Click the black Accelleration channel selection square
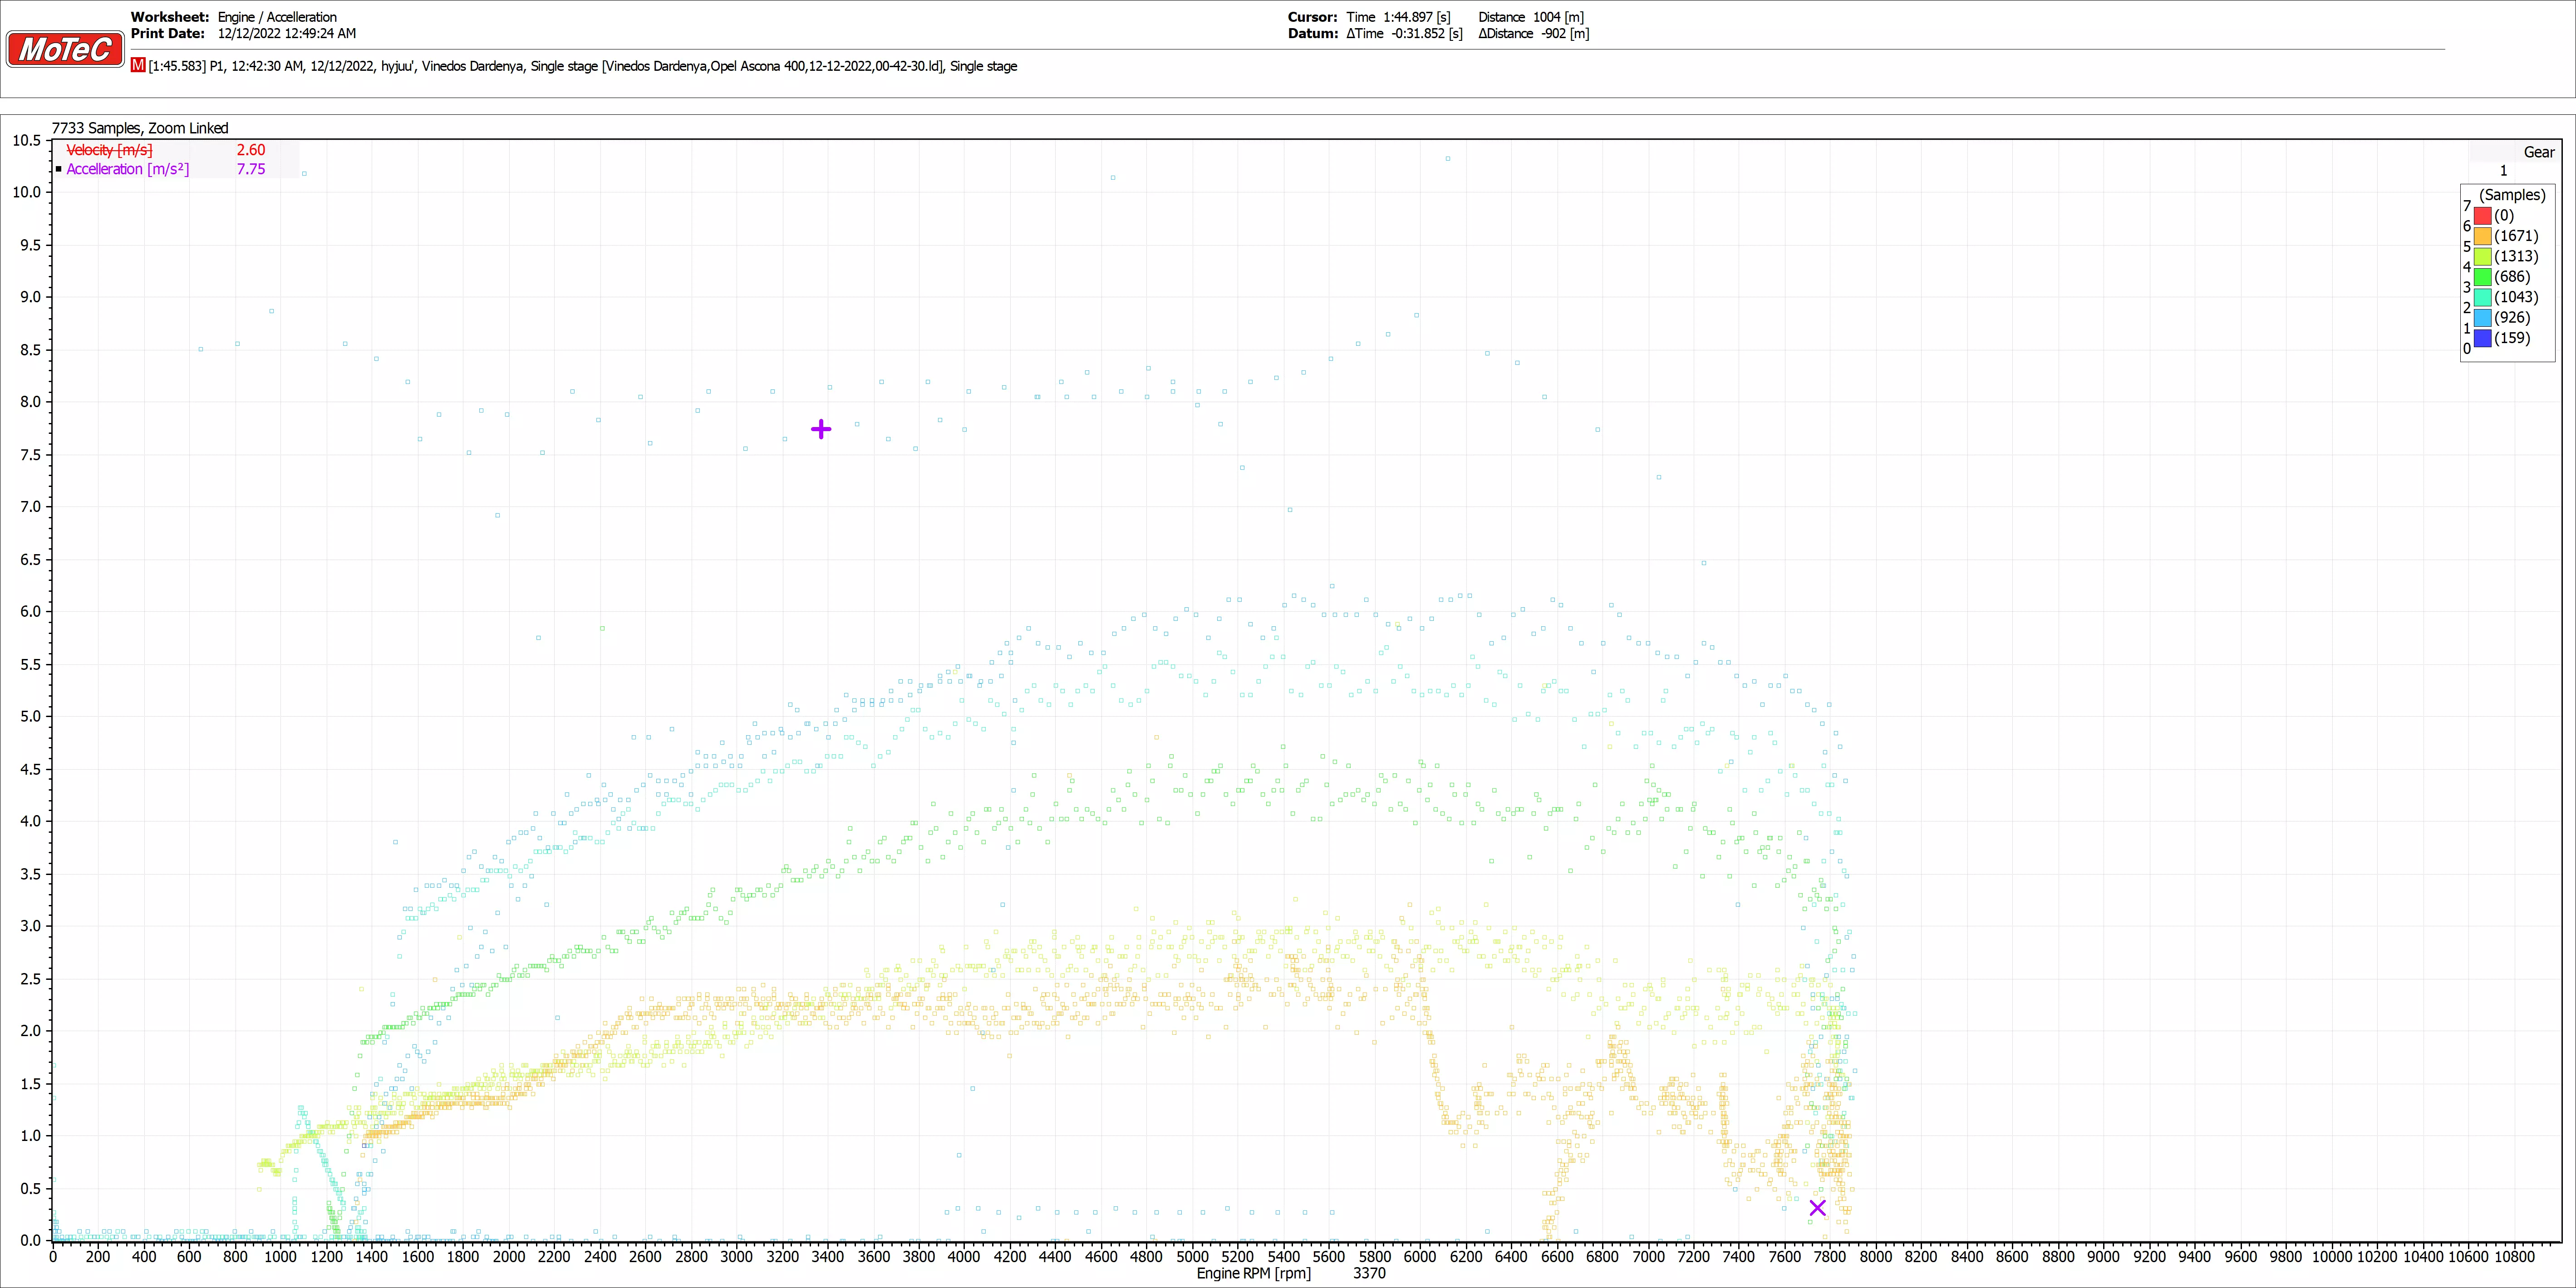 59,169
